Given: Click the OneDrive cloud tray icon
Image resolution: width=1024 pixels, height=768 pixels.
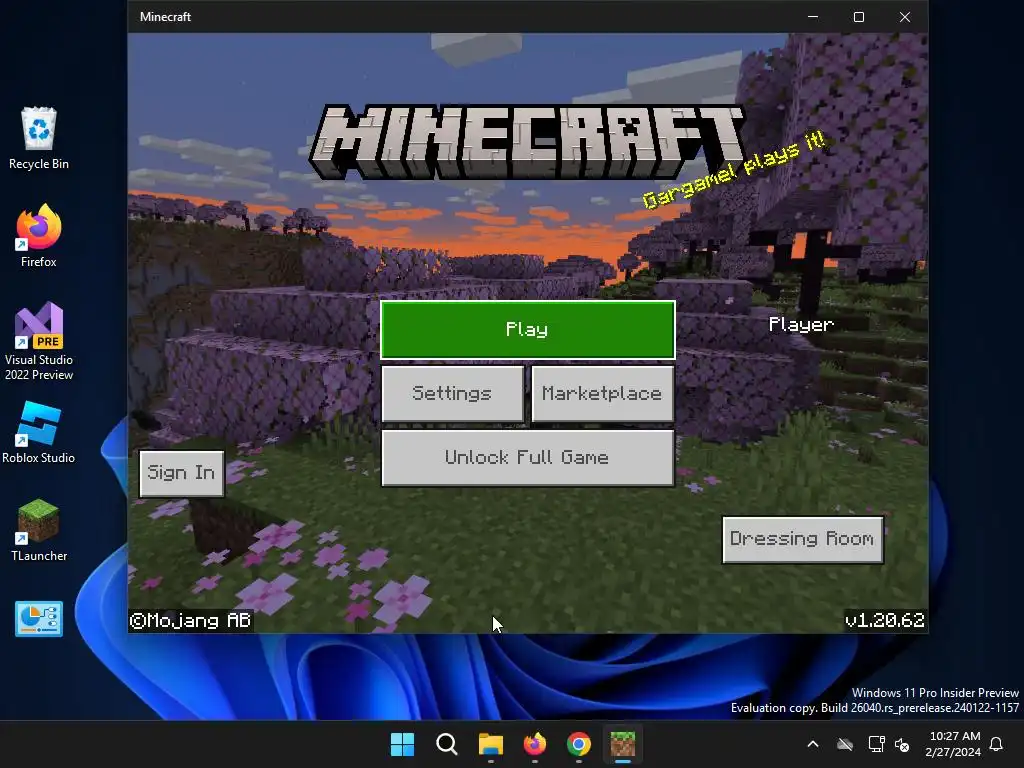Looking at the screenshot, I should [x=845, y=744].
